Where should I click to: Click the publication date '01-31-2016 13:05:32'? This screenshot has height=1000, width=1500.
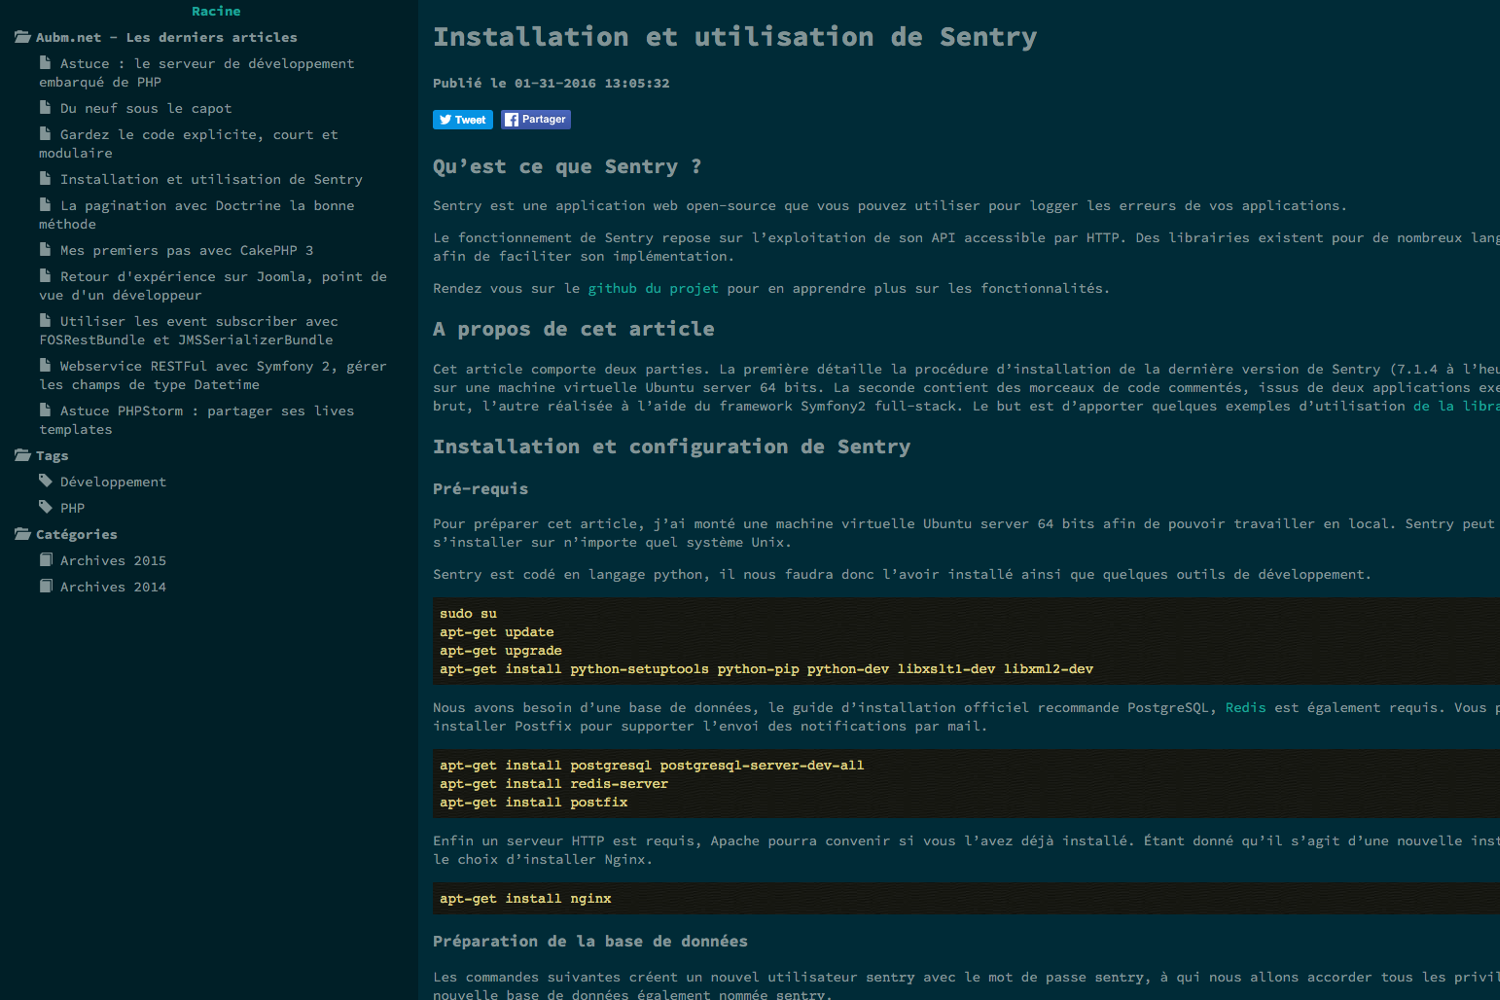tap(592, 83)
